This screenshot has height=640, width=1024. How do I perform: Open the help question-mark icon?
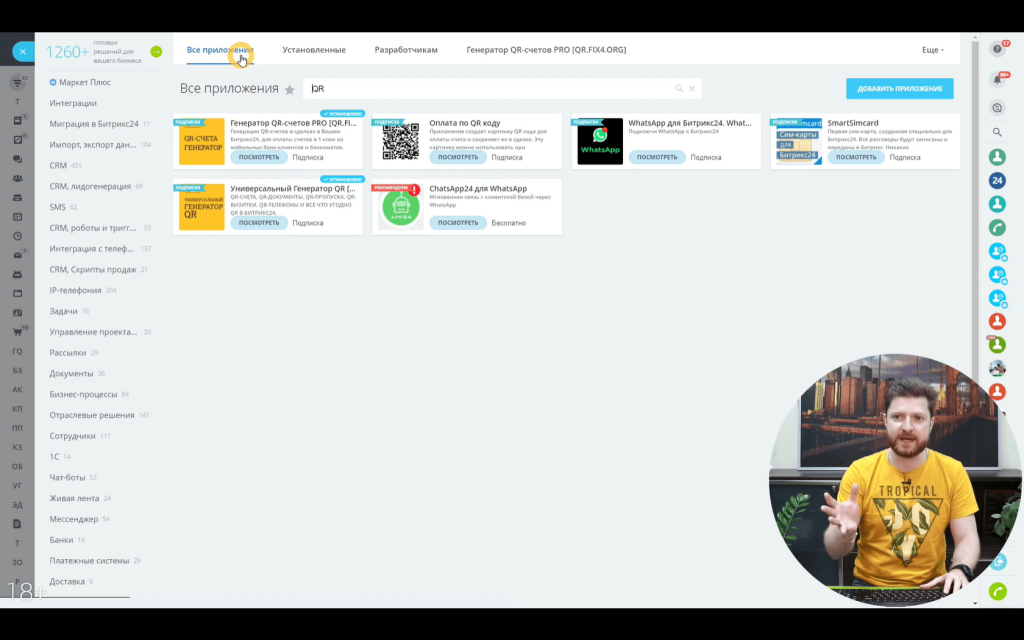[x=997, y=49]
